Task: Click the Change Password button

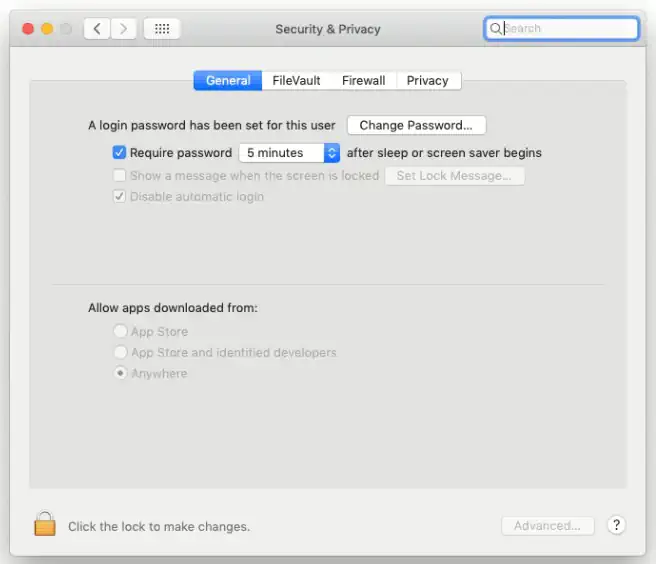Action: [x=416, y=125]
